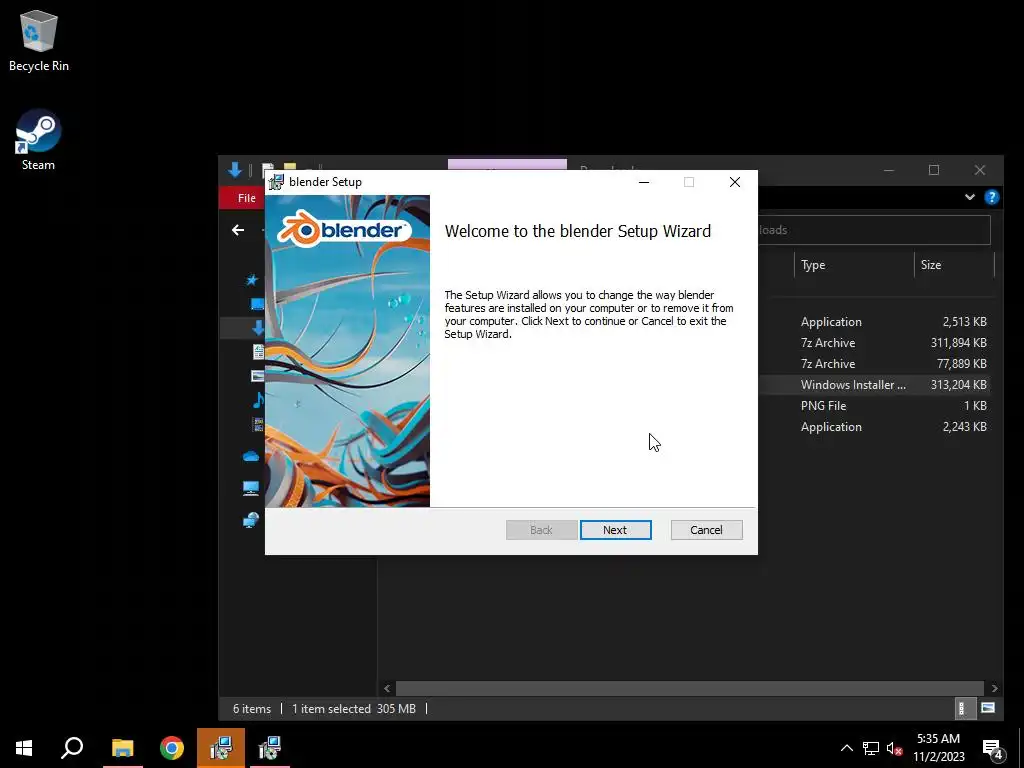Minimize the File Explorer window
The image size is (1024, 768).
tap(889, 170)
